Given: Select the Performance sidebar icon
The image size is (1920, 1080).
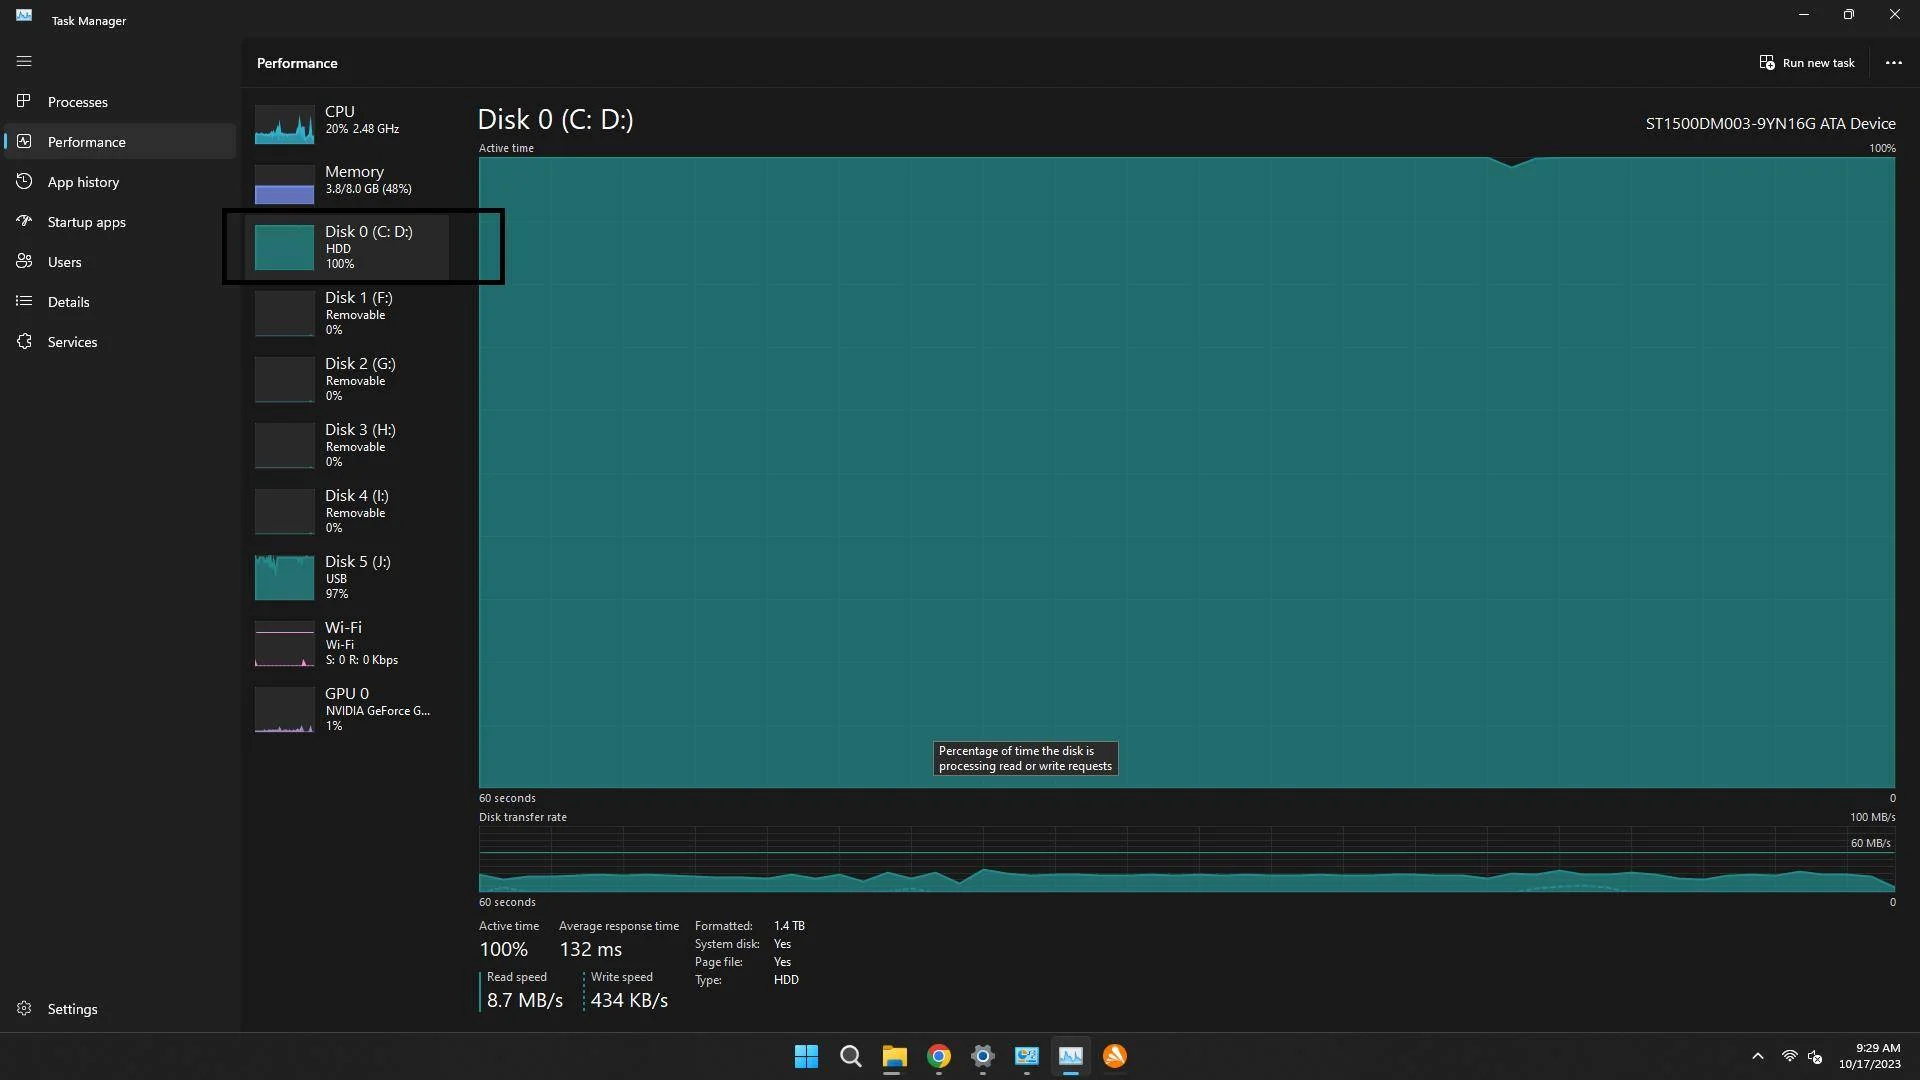Looking at the screenshot, I should click(24, 141).
